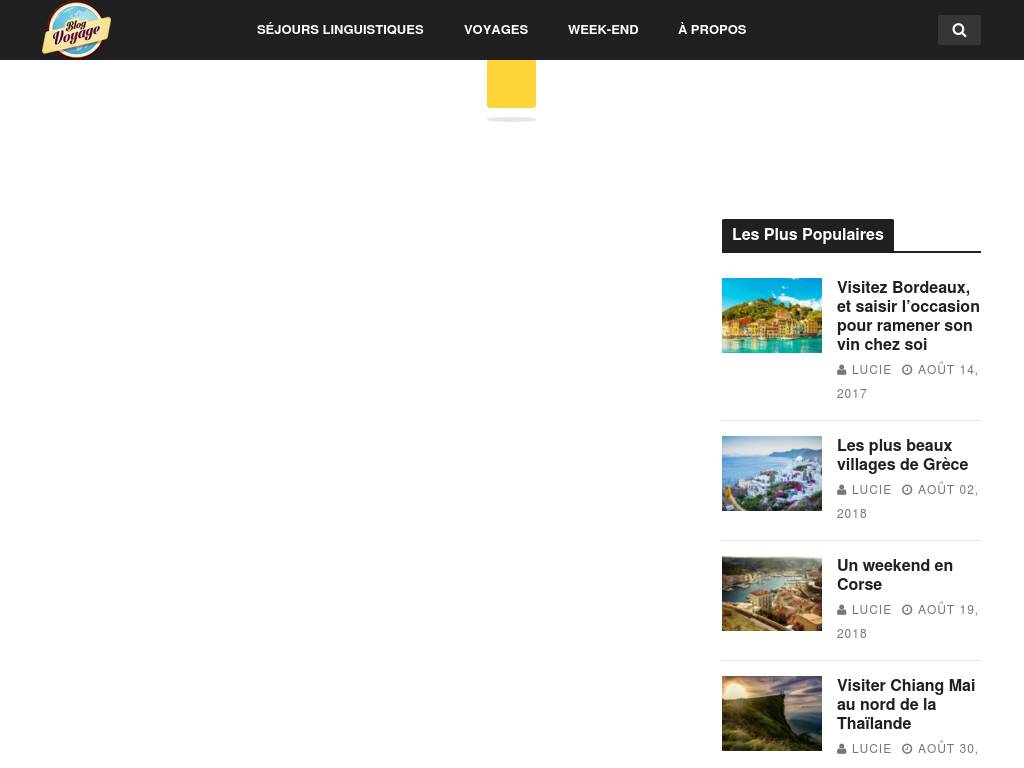Select the Corse harbor thumbnail
This screenshot has height=768, width=1024.
pos(772,593)
